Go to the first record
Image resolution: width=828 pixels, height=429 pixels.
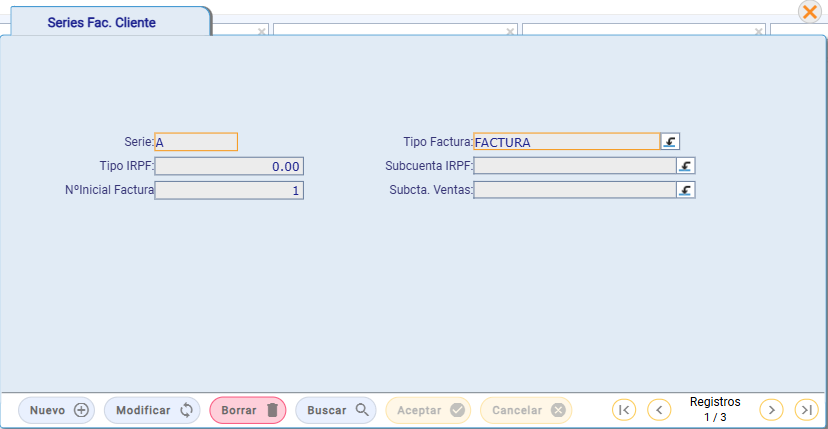tap(623, 410)
